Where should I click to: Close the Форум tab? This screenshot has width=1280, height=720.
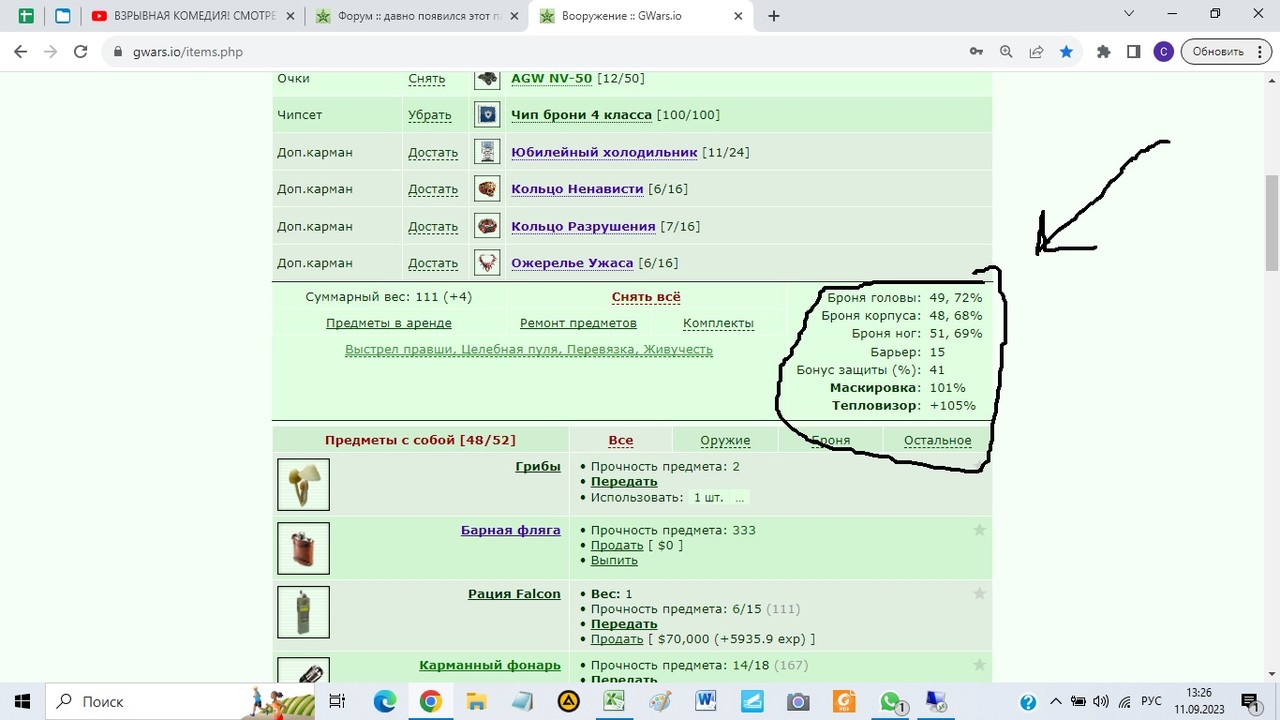(x=513, y=16)
